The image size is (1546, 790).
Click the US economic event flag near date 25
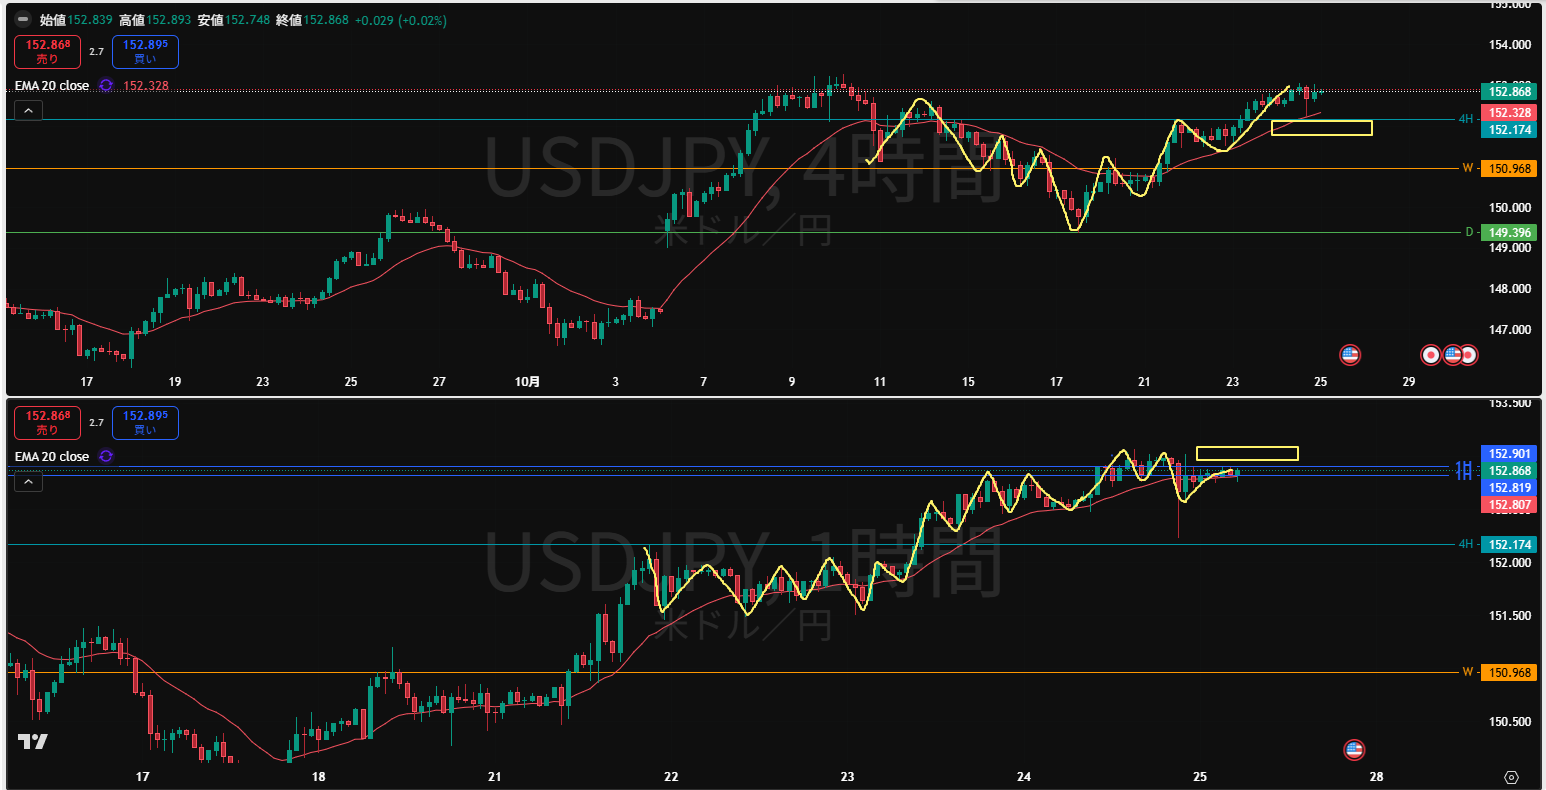[1350, 354]
